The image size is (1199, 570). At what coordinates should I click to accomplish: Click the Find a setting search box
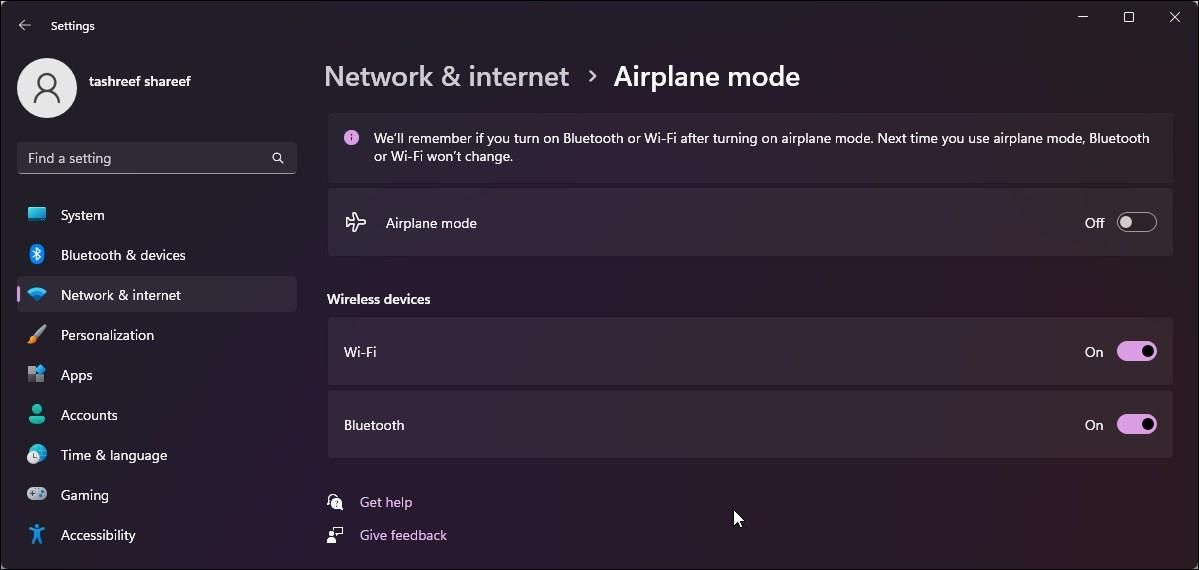(145, 158)
